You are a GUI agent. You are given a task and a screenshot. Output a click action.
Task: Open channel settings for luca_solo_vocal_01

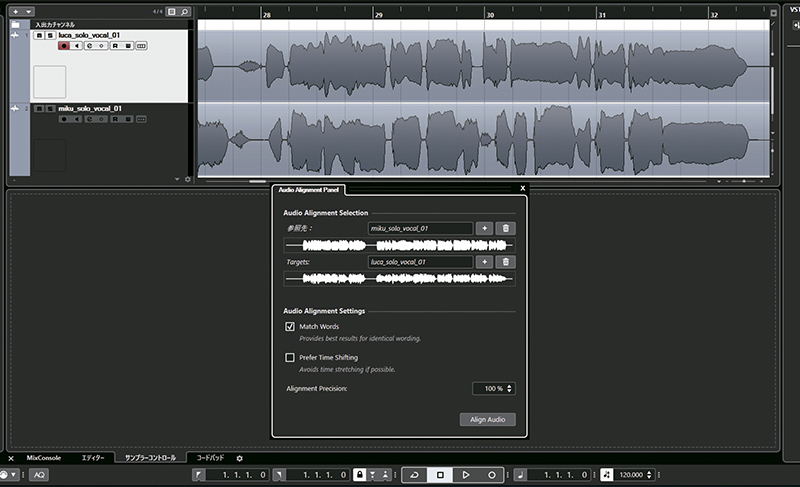[x=89, y=46]
